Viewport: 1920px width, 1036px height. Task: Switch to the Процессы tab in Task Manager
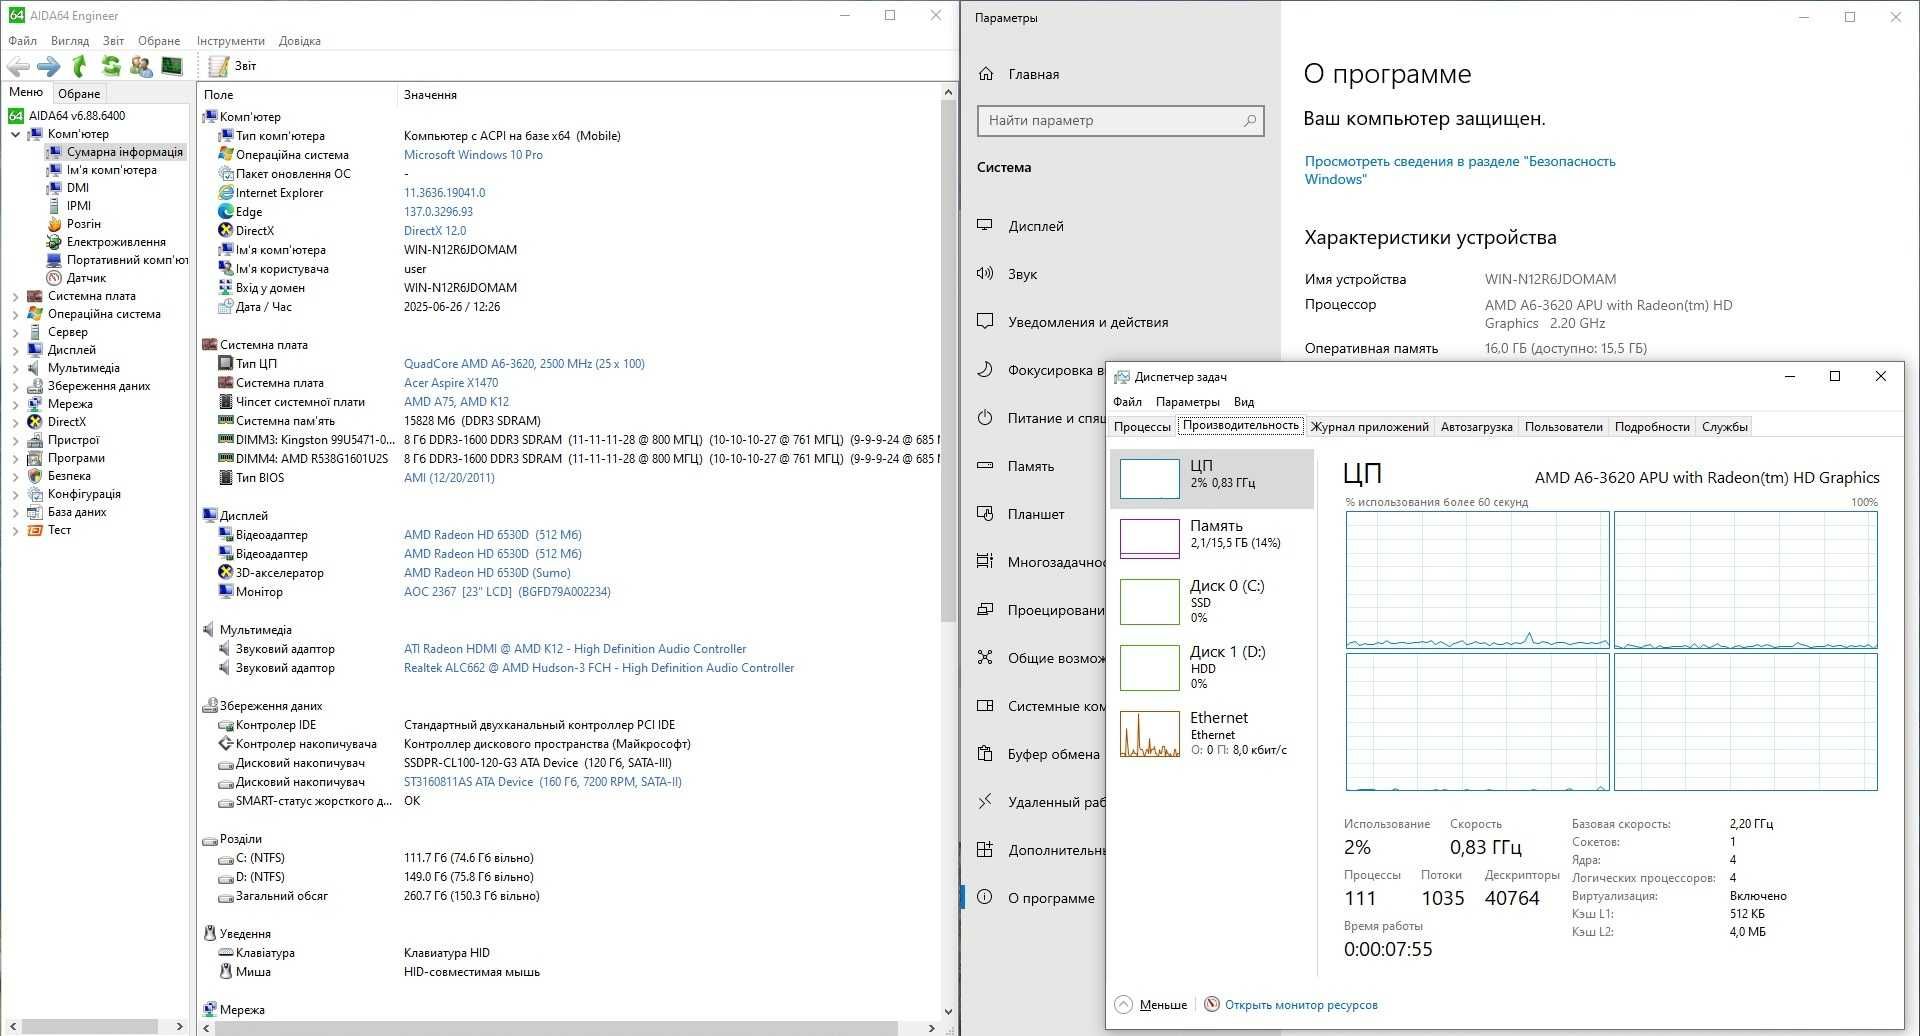click(x=1142, y=427)
